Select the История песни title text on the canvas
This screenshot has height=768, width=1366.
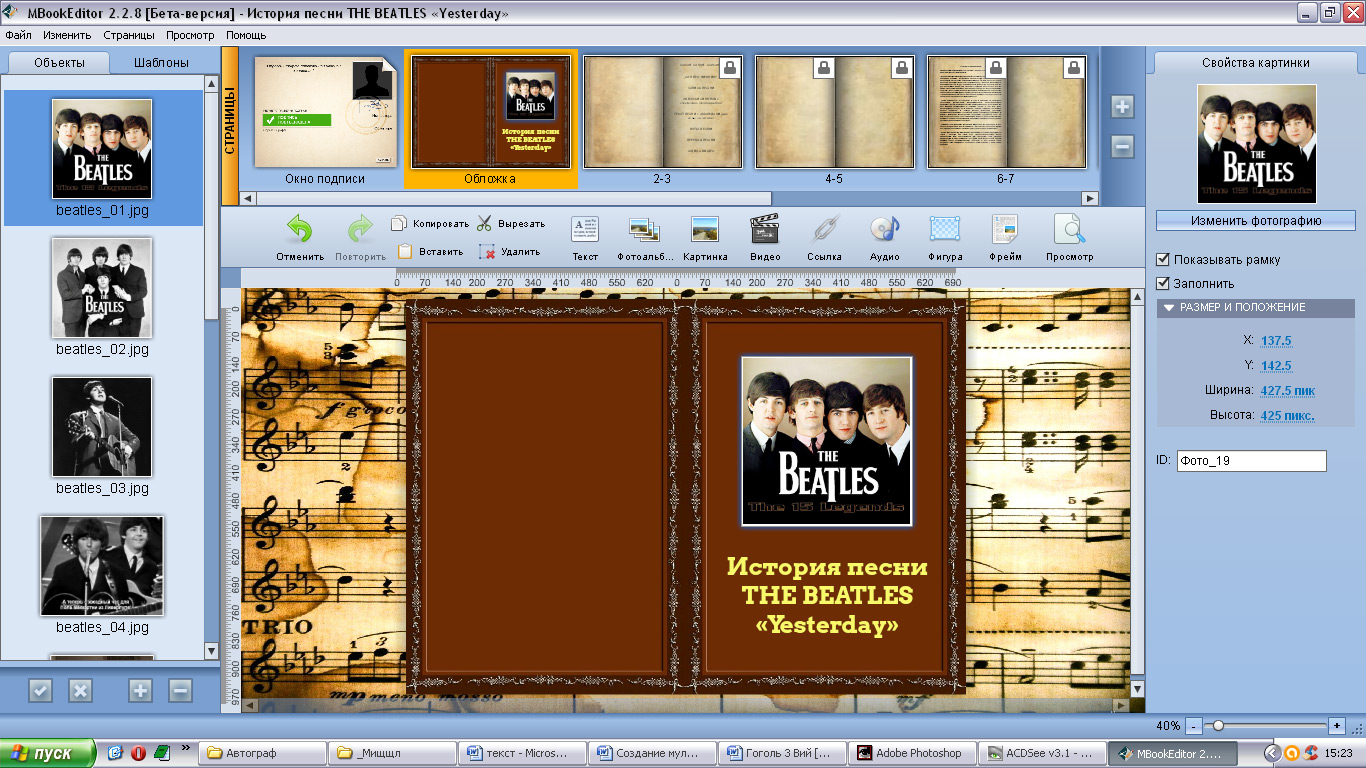click(x=827, y=596)
